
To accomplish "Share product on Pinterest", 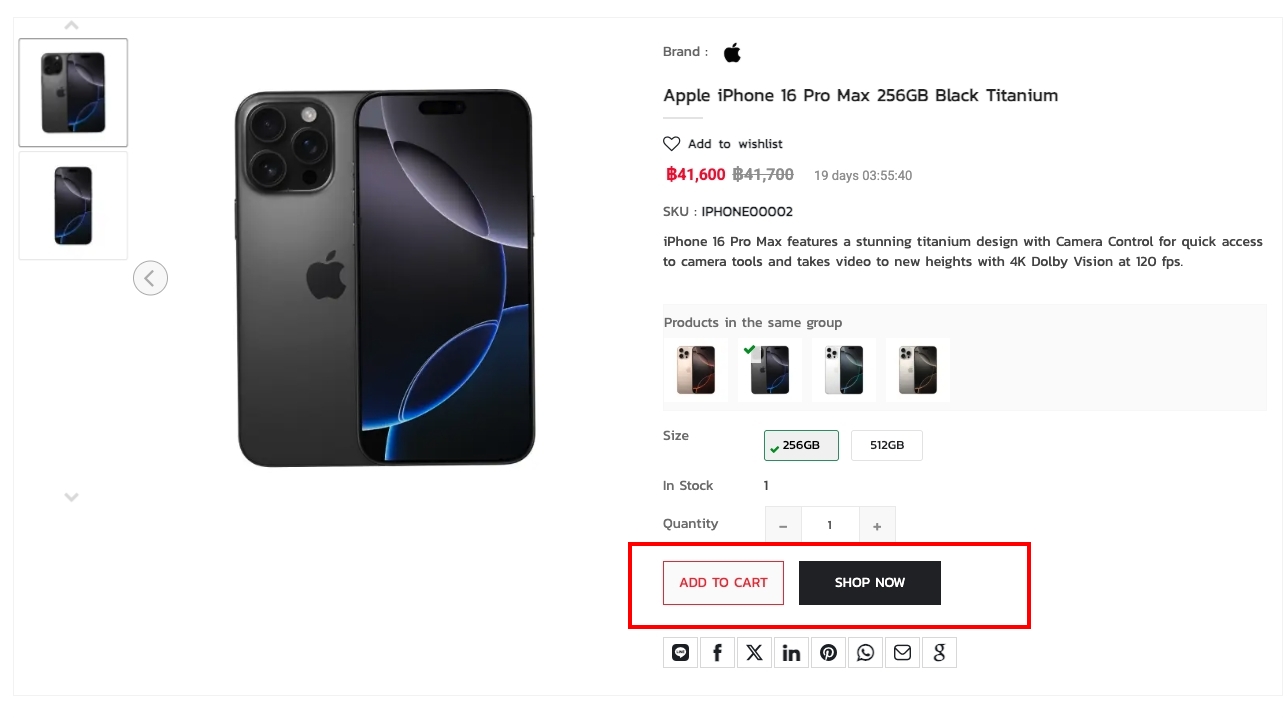I will coord(829,653).
